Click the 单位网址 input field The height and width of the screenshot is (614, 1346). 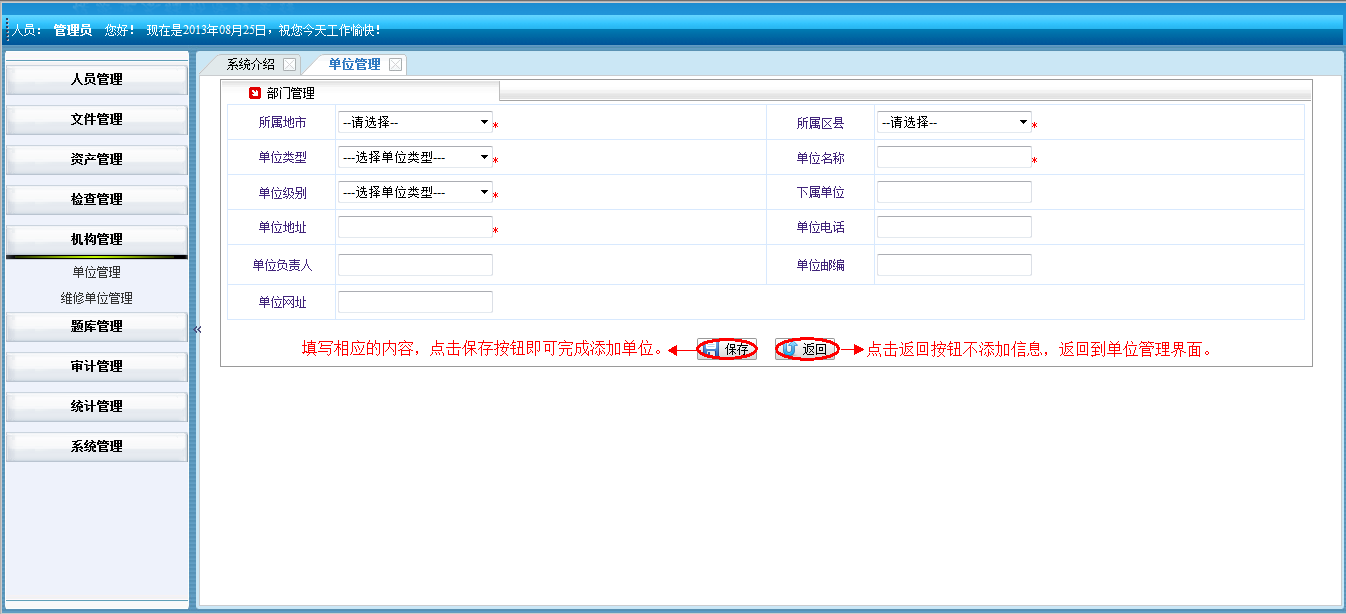point(415,302)
